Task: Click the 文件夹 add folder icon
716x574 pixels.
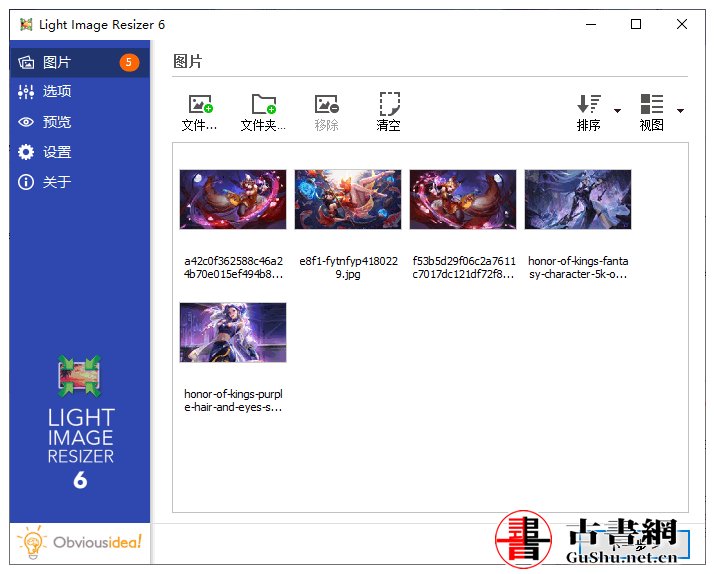Action: [263, 105]
